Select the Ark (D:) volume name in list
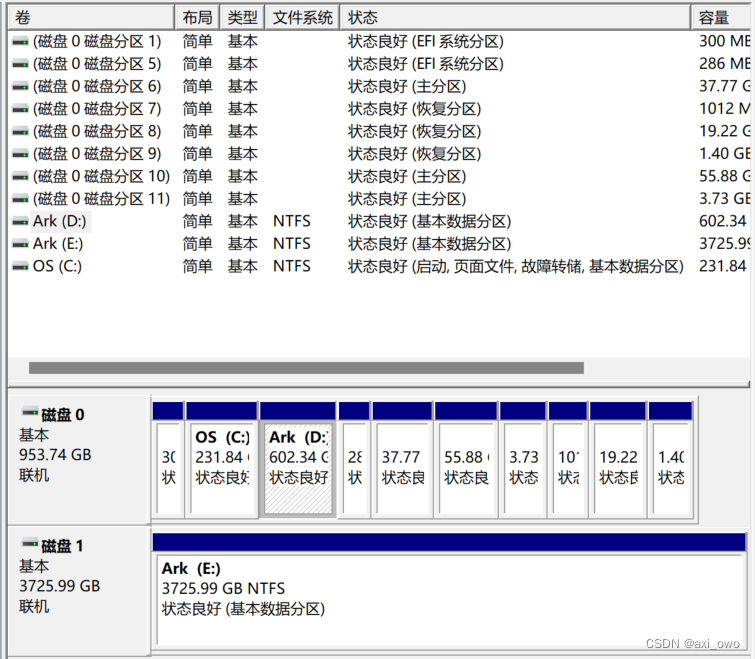Viewport: 755px width, 659px height. [x=59, y=221]
